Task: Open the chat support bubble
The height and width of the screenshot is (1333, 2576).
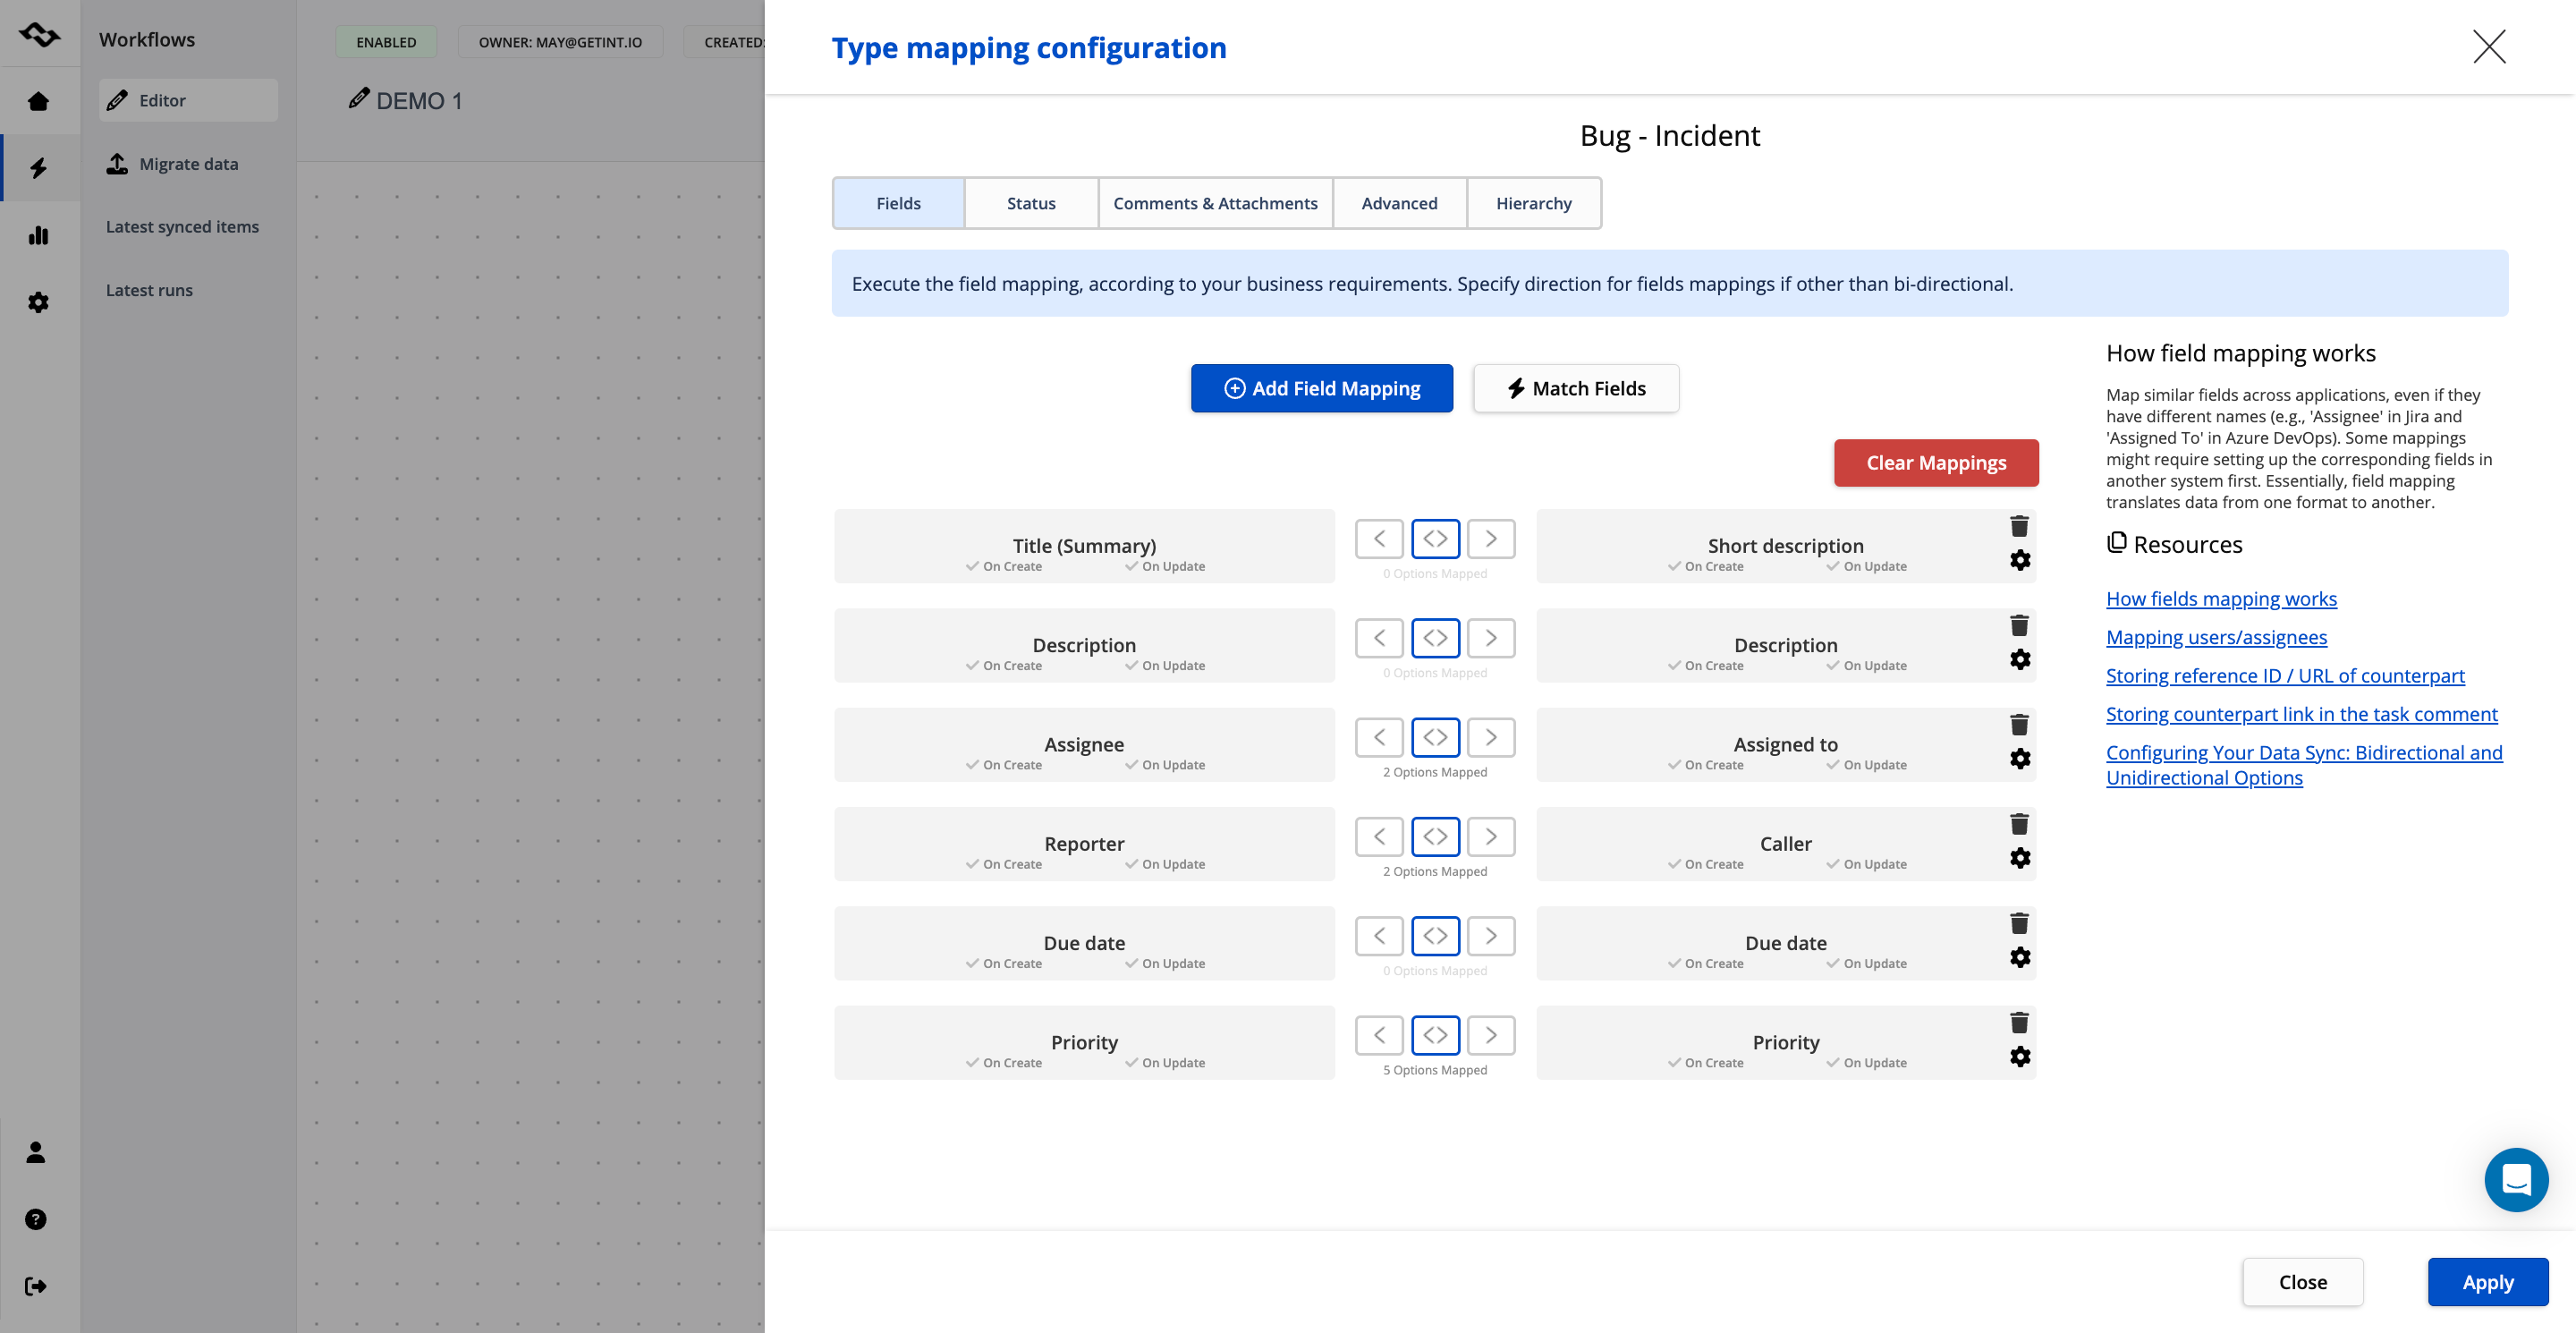Action: (x=2515, y=1179)
